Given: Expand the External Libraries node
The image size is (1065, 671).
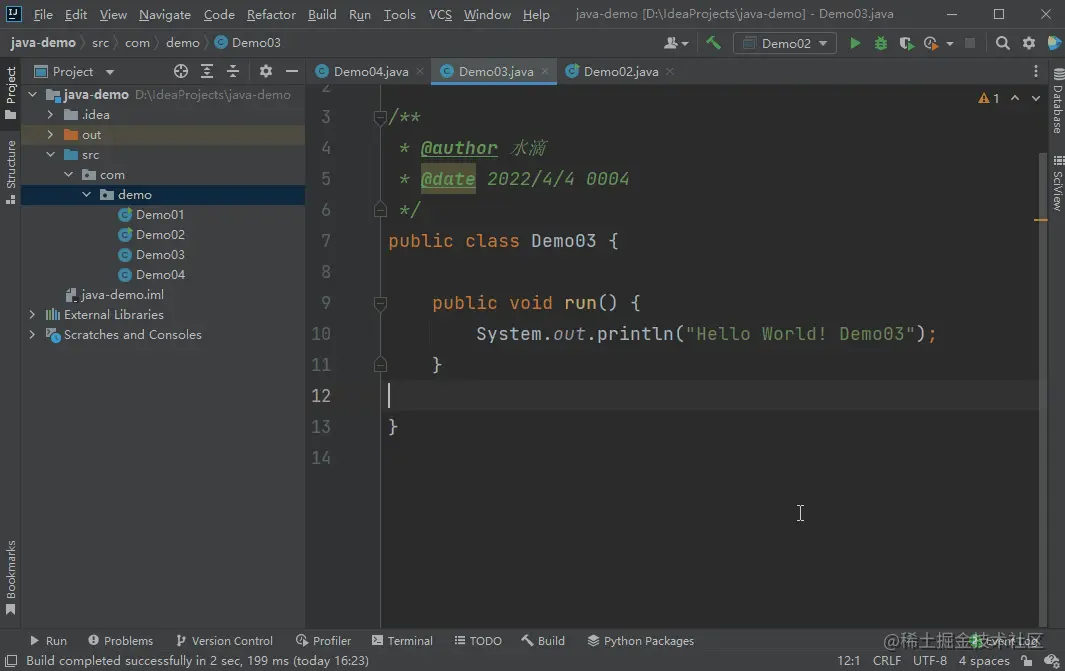Looking at the screenshot, I should (32, 315).
